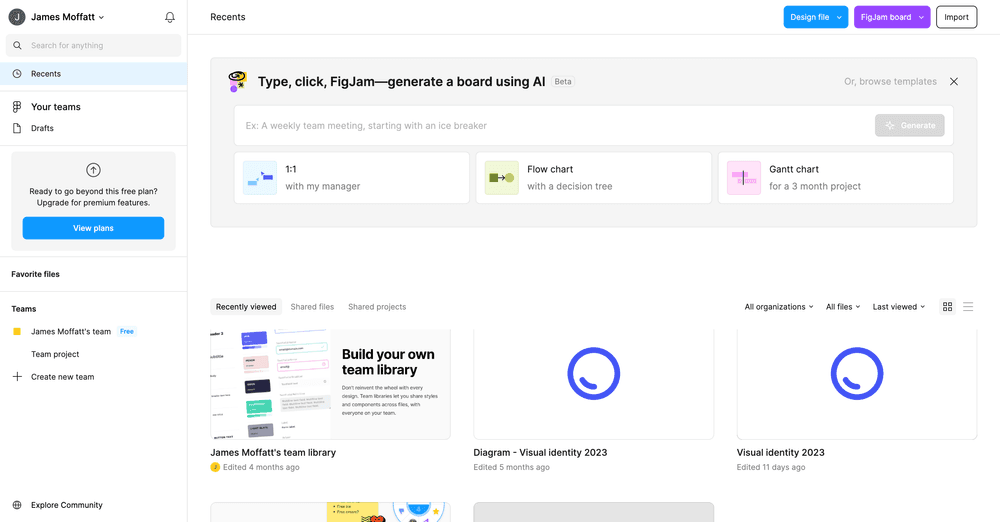The width and height of the screenshot is (1000, 522).
Task: Choose the Flow chart with a decision tree suggestion
Action: (594, 177)
